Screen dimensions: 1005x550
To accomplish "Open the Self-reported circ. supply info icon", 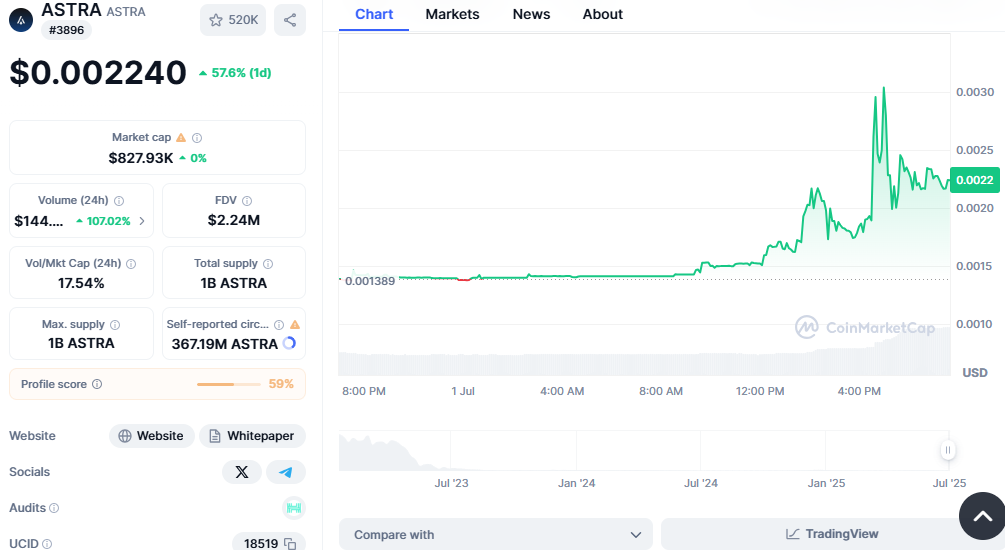I will click(279, 325).
